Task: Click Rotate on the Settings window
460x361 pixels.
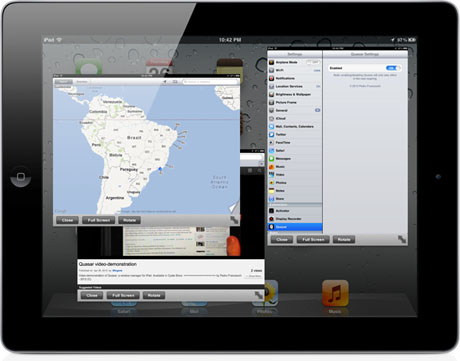Action: click(x=344, y=239)
